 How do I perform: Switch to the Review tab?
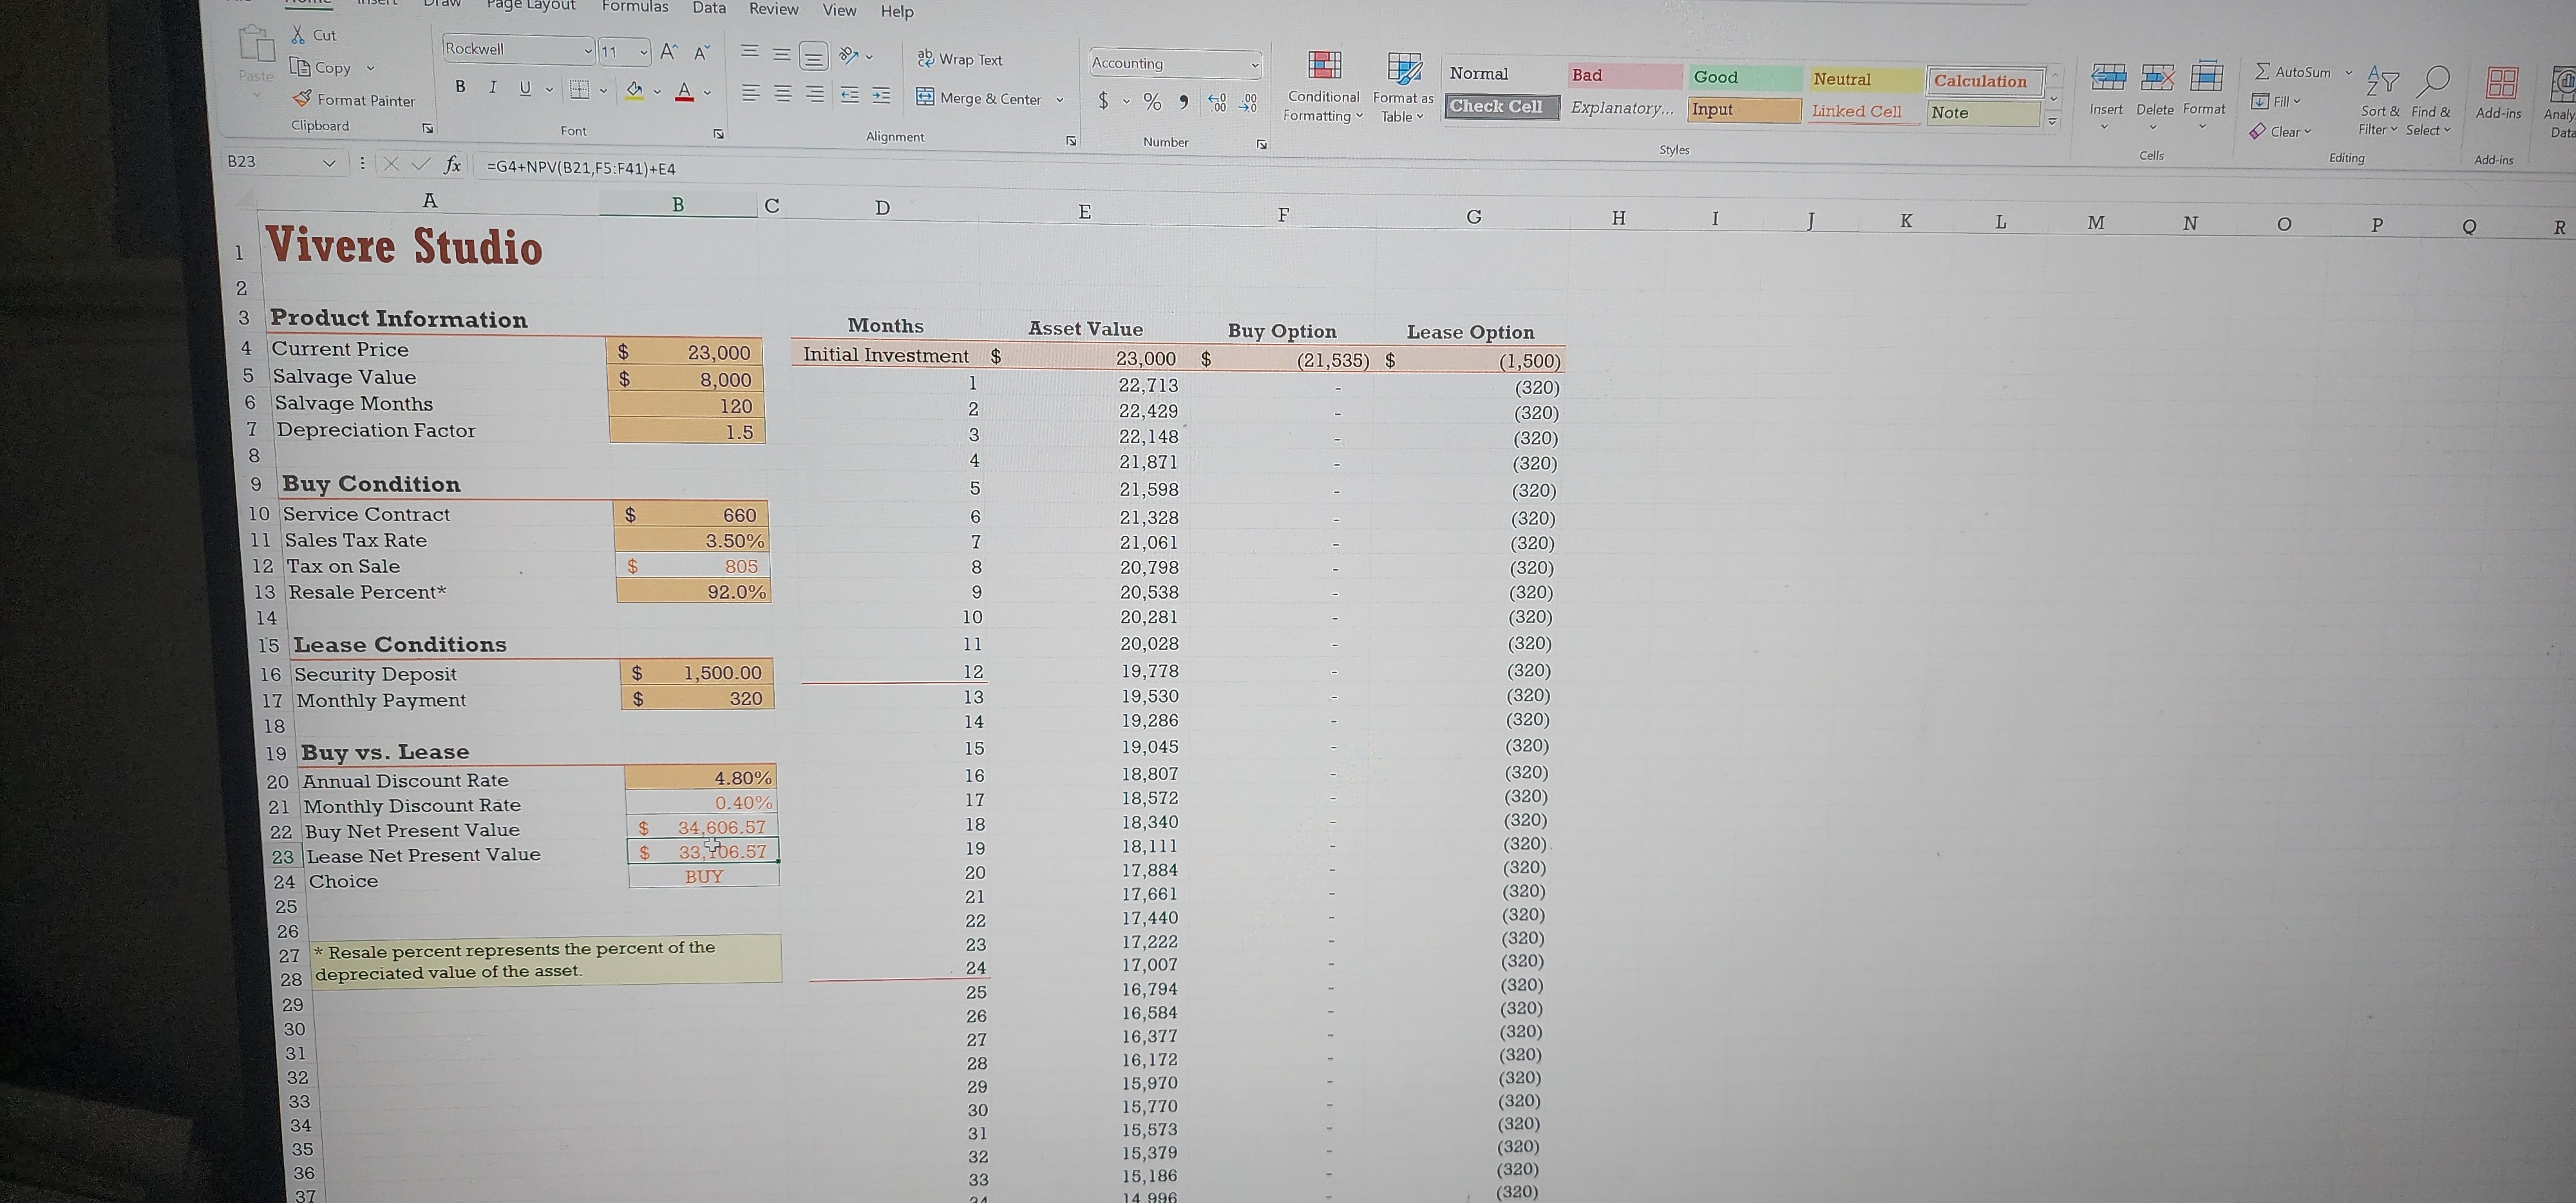pos(773,9)
